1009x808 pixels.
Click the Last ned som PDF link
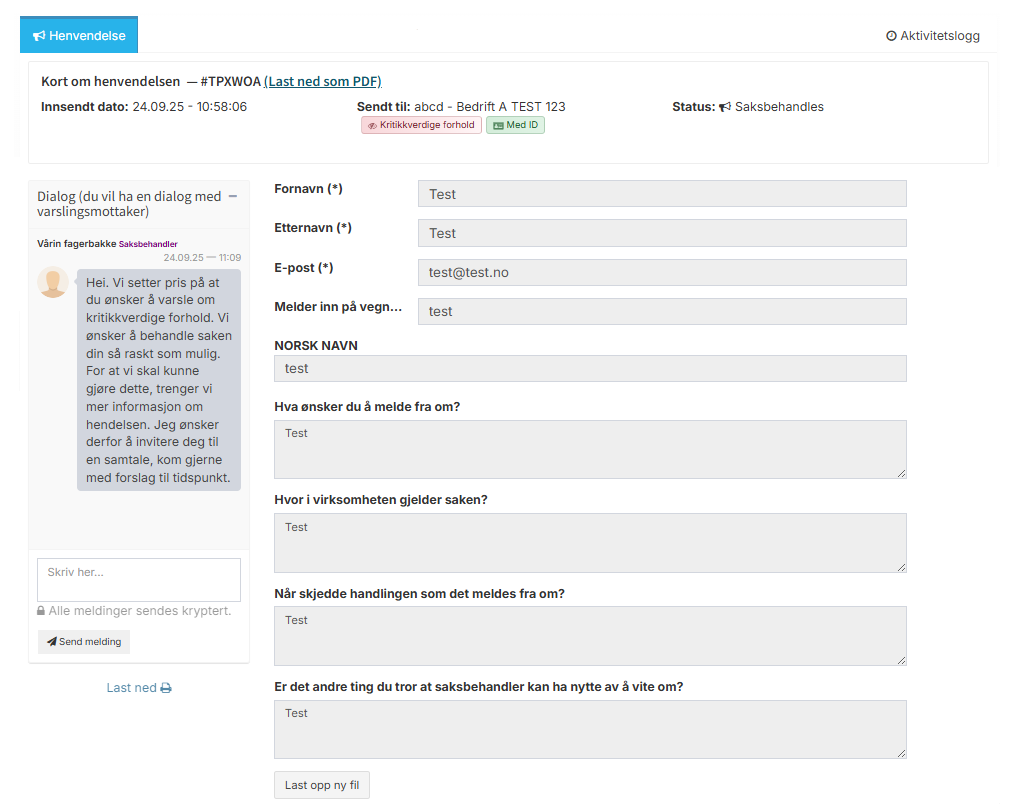click(322, 81)
